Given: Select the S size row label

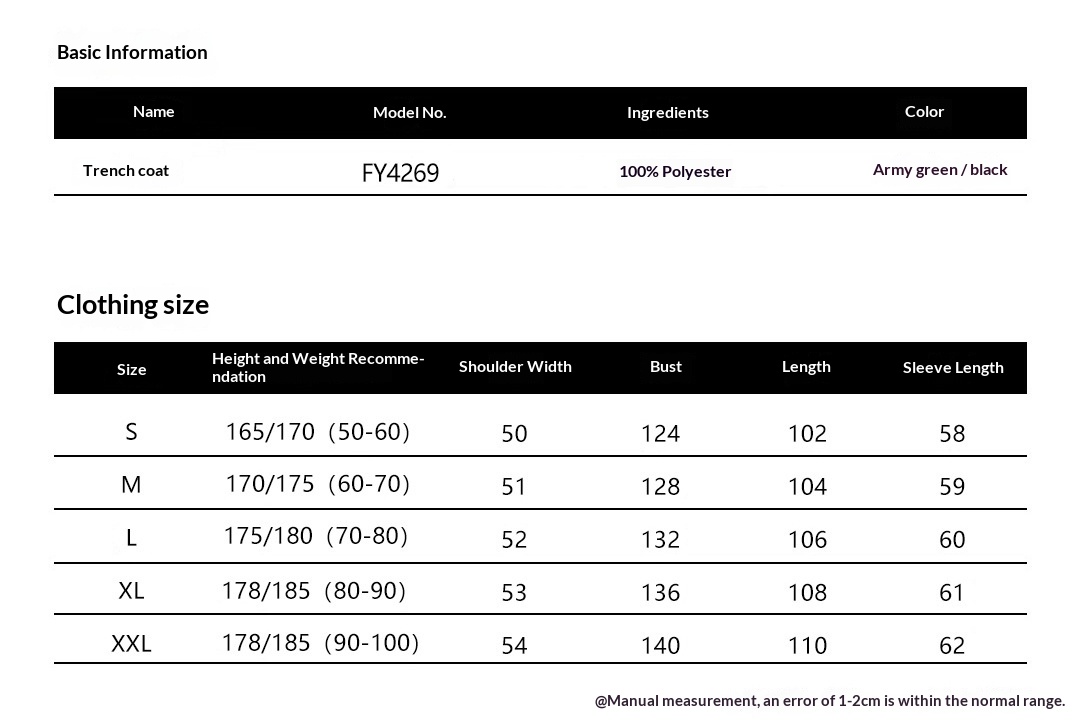Looking at the screenshot, I should [131, 432].
